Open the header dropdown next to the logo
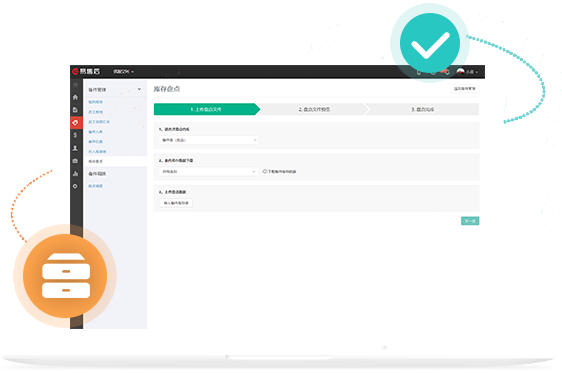Image resolution: width=562 pixels, height=373 pixels. (x=124, y=72)
